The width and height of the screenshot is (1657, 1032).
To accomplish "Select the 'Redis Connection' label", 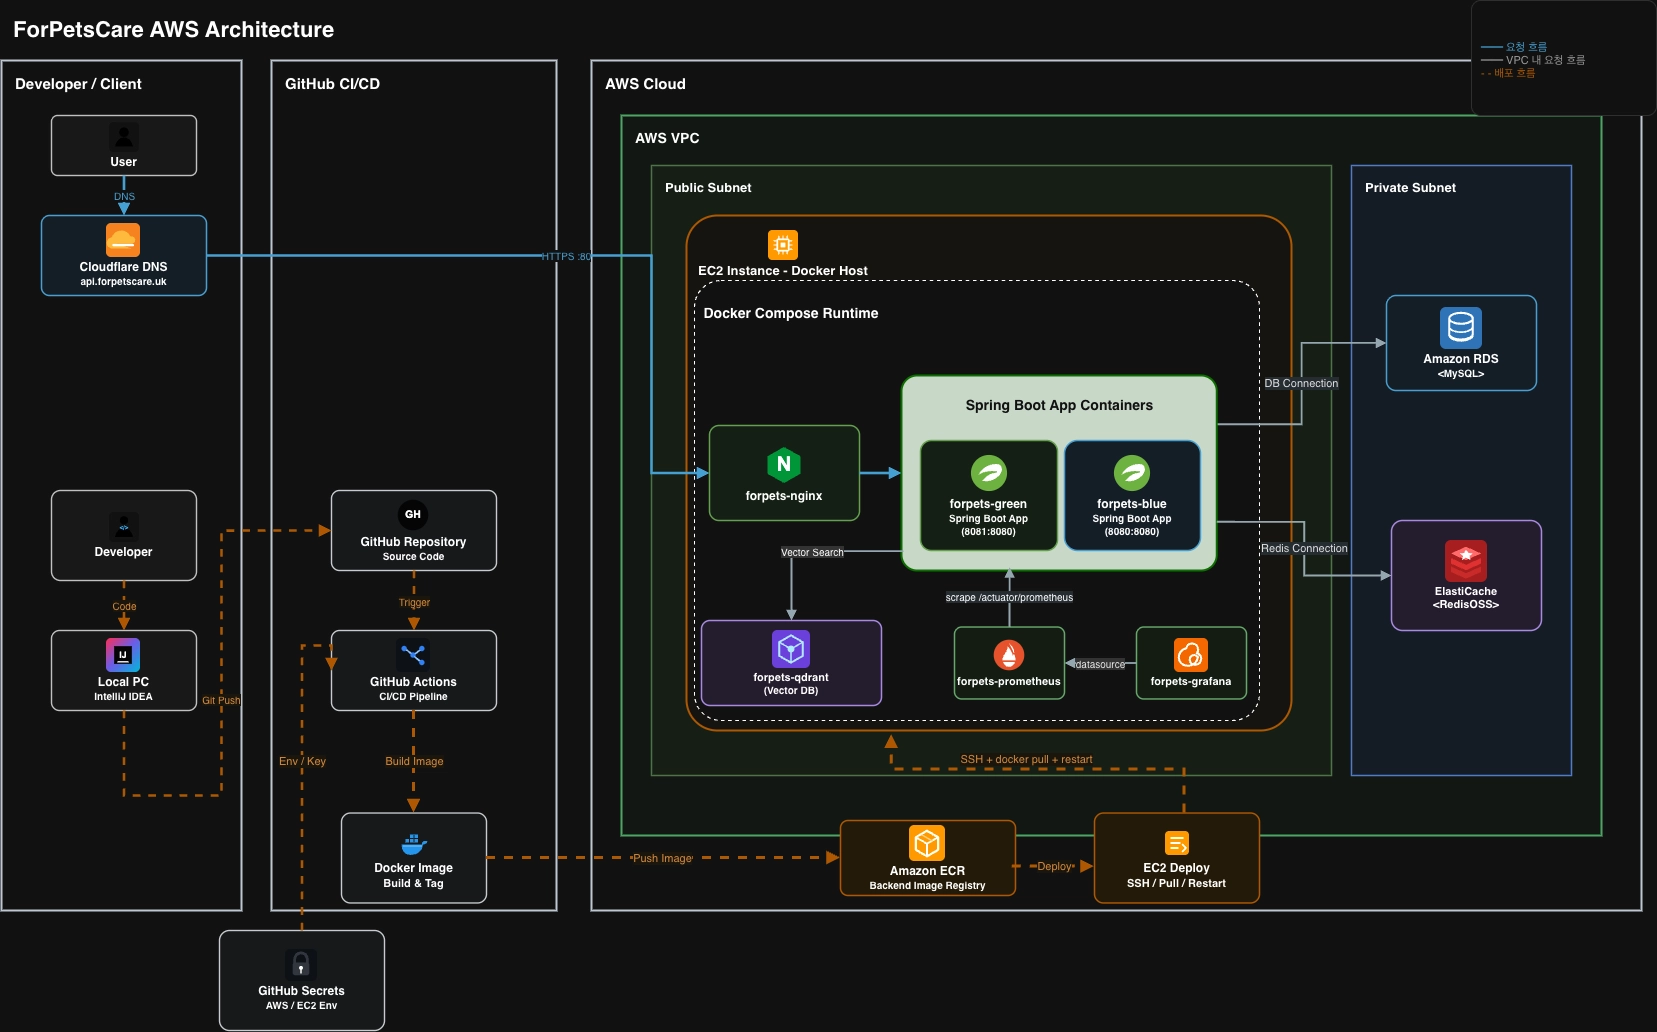I will [x=1304, y=548].
